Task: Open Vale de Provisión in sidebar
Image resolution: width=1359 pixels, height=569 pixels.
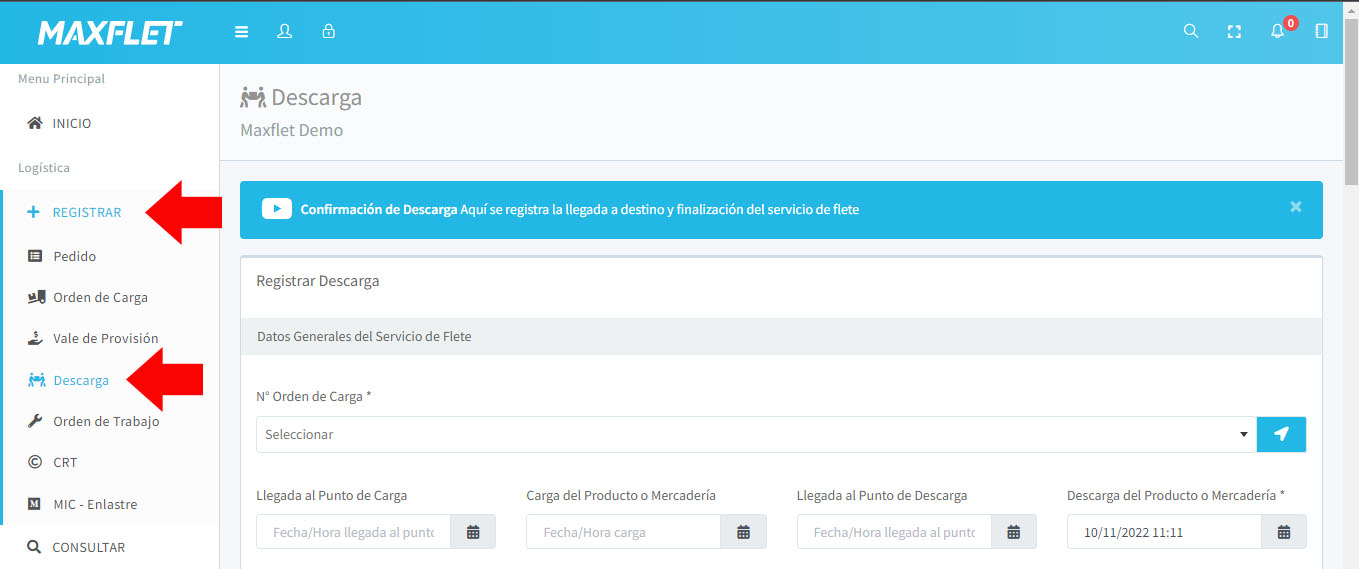Action: [x=105, y=338]
